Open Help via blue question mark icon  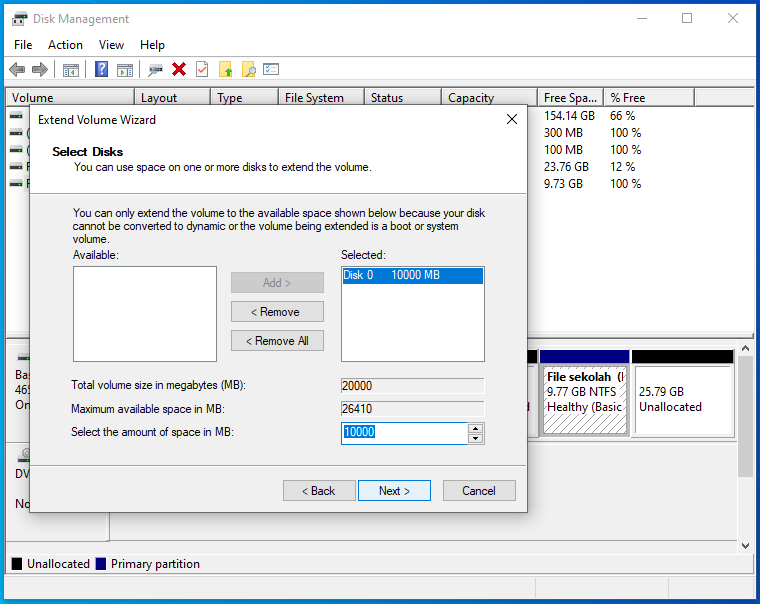coord(101,70)
